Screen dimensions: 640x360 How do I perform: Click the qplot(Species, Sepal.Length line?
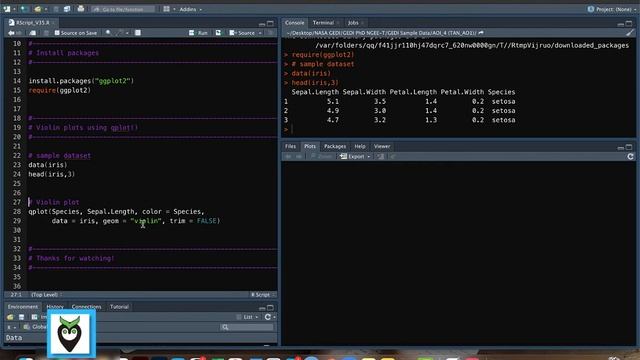(116, 211)
